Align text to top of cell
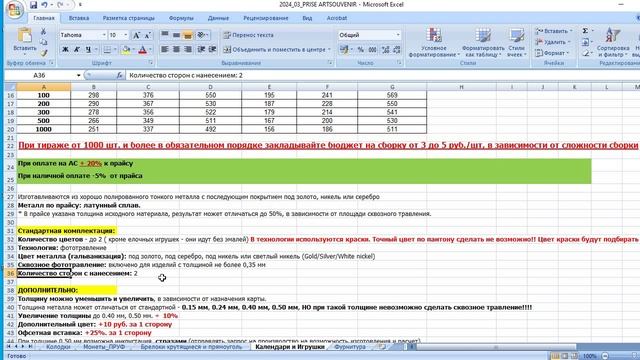Screen dimensions: 640x360 (x=165, y=35)
